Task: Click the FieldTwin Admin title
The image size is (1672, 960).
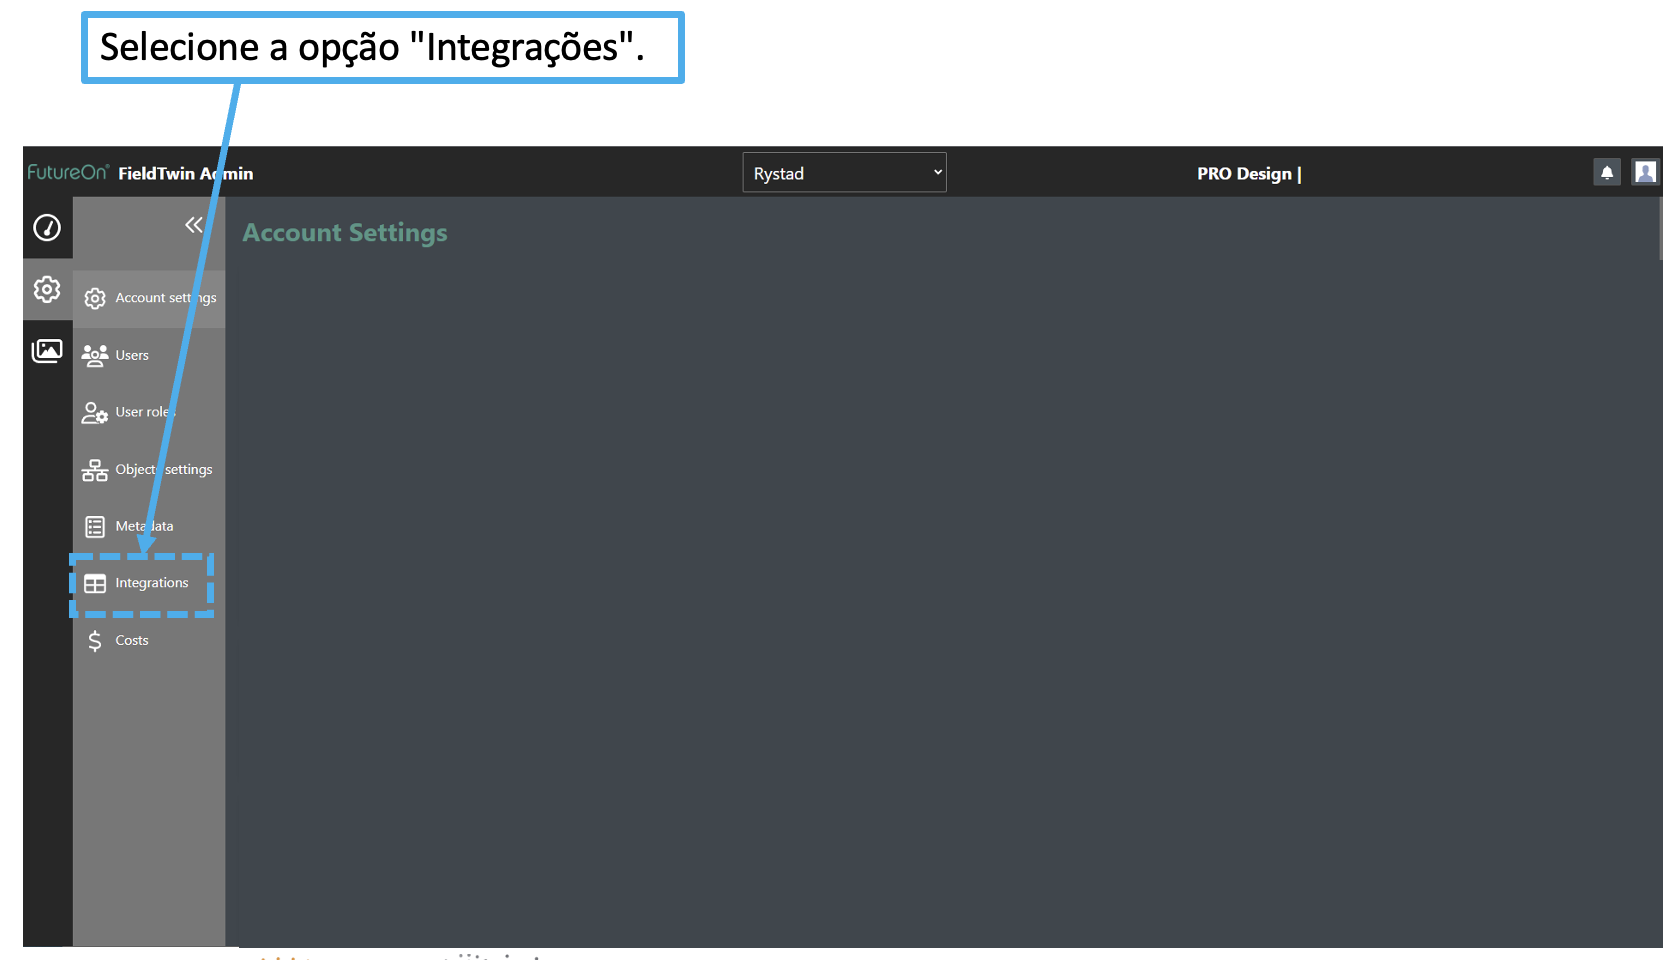Action: coord(186,174)
